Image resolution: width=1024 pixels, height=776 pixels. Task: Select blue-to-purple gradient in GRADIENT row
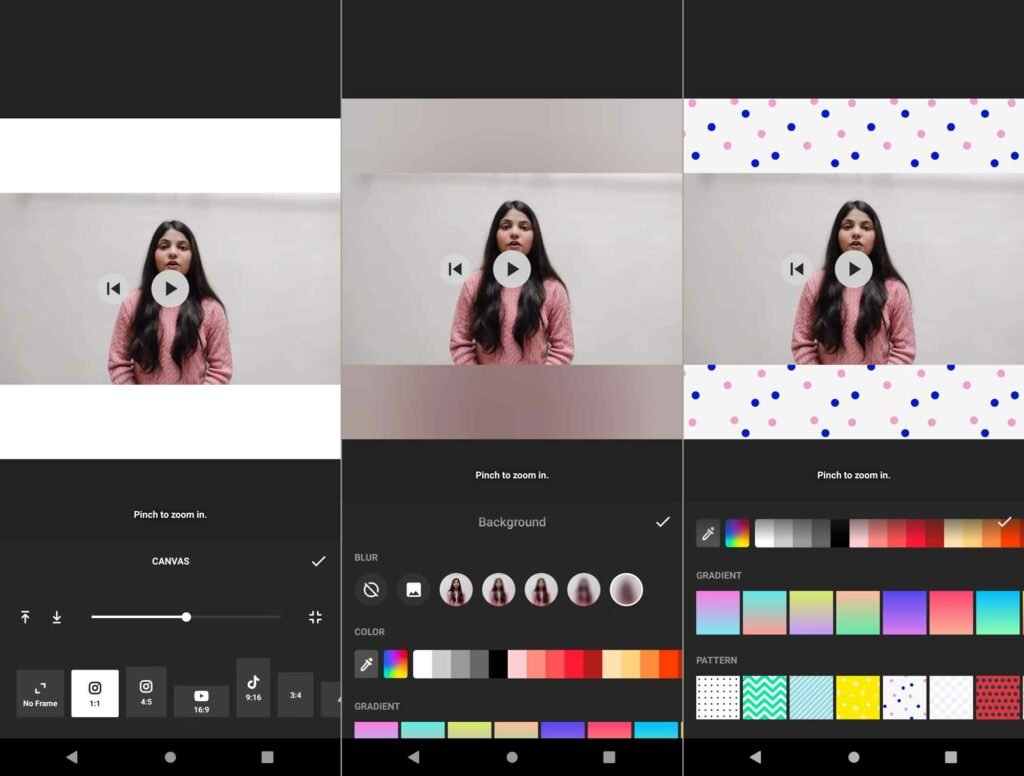click(904, 613)
